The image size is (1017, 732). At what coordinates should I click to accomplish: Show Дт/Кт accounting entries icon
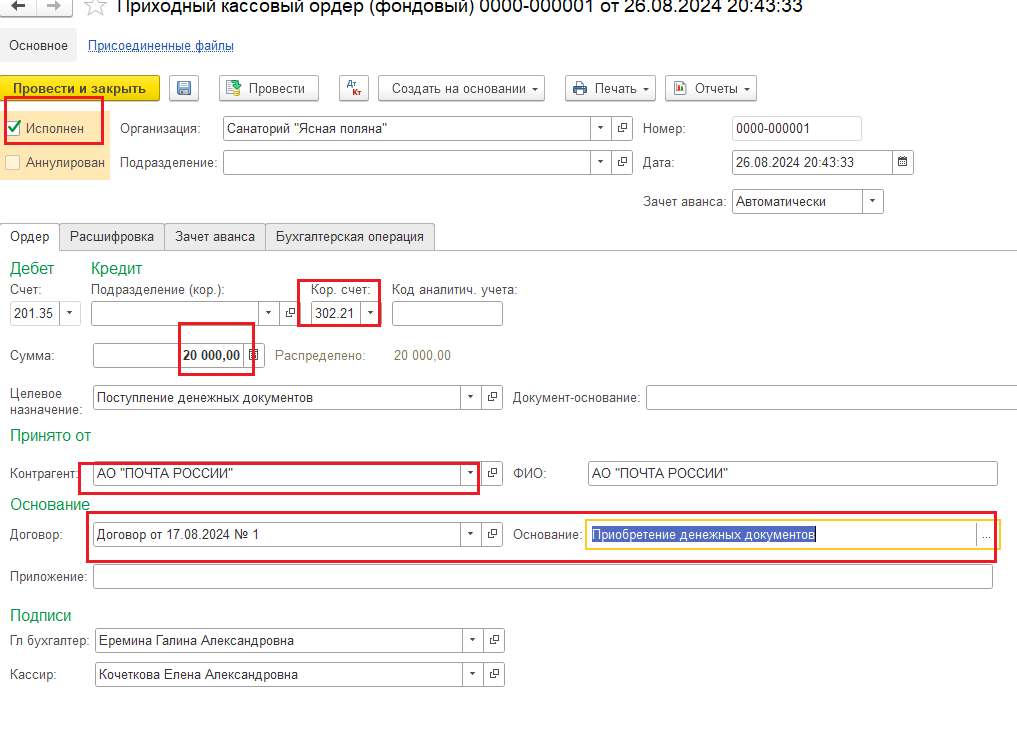tap(354, 88)
